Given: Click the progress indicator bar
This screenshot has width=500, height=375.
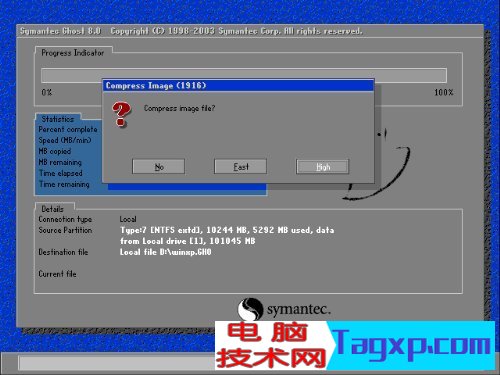Looking at the screenshot, I should (x=244, y=76).
